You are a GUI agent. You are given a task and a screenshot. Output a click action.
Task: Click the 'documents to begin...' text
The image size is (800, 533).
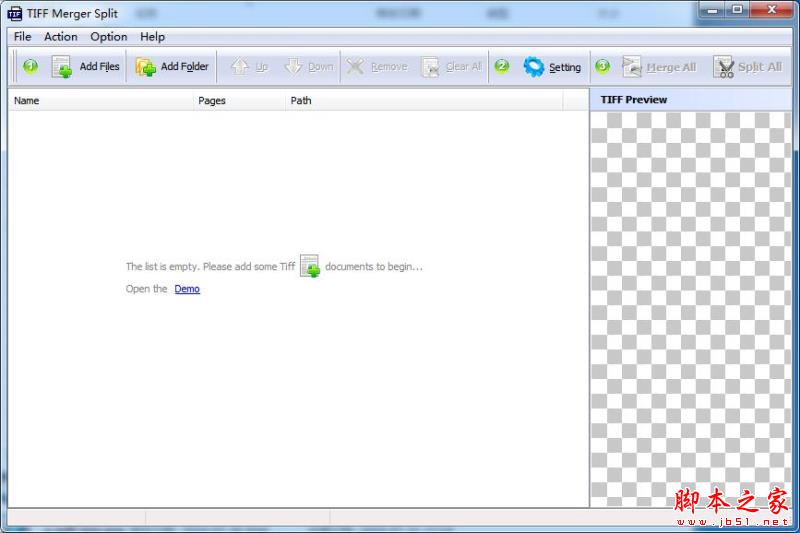point(373,266)
